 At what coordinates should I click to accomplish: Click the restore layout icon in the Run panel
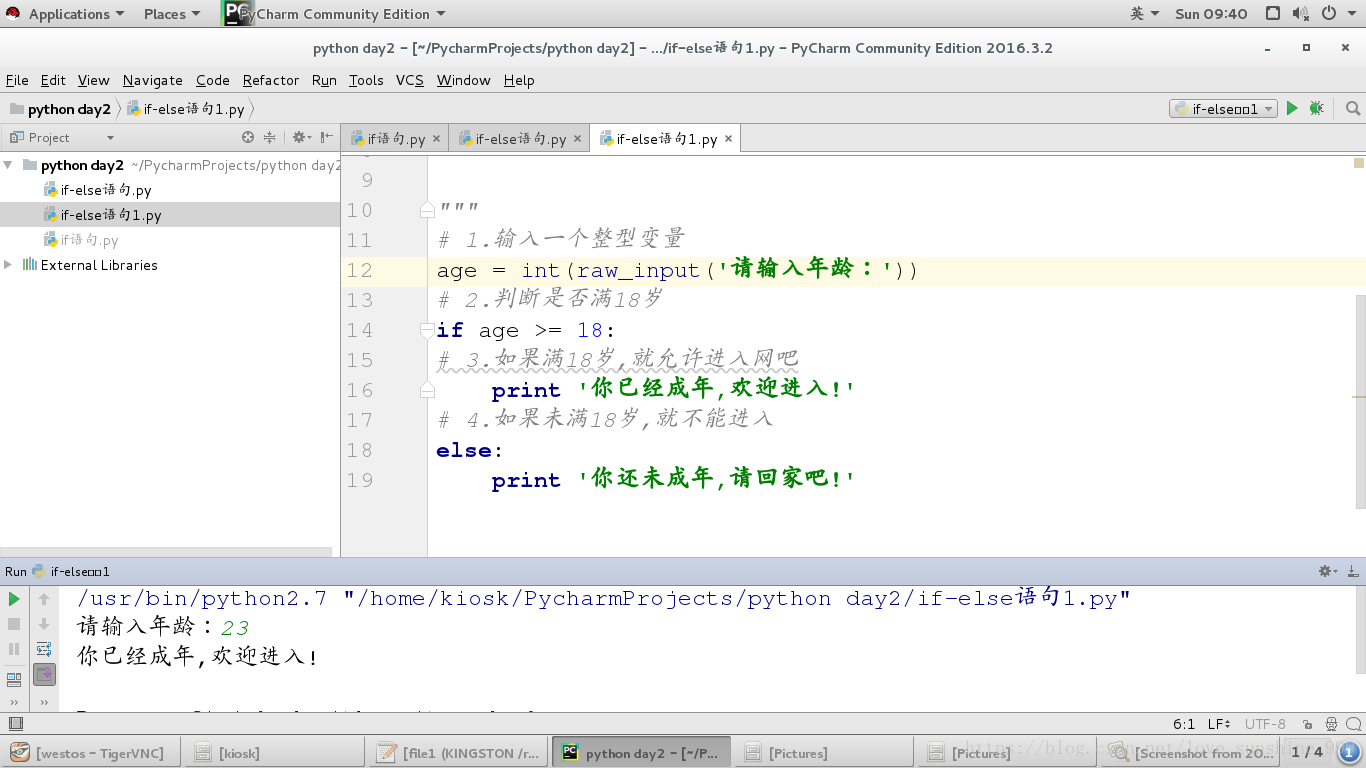[14, 679]
